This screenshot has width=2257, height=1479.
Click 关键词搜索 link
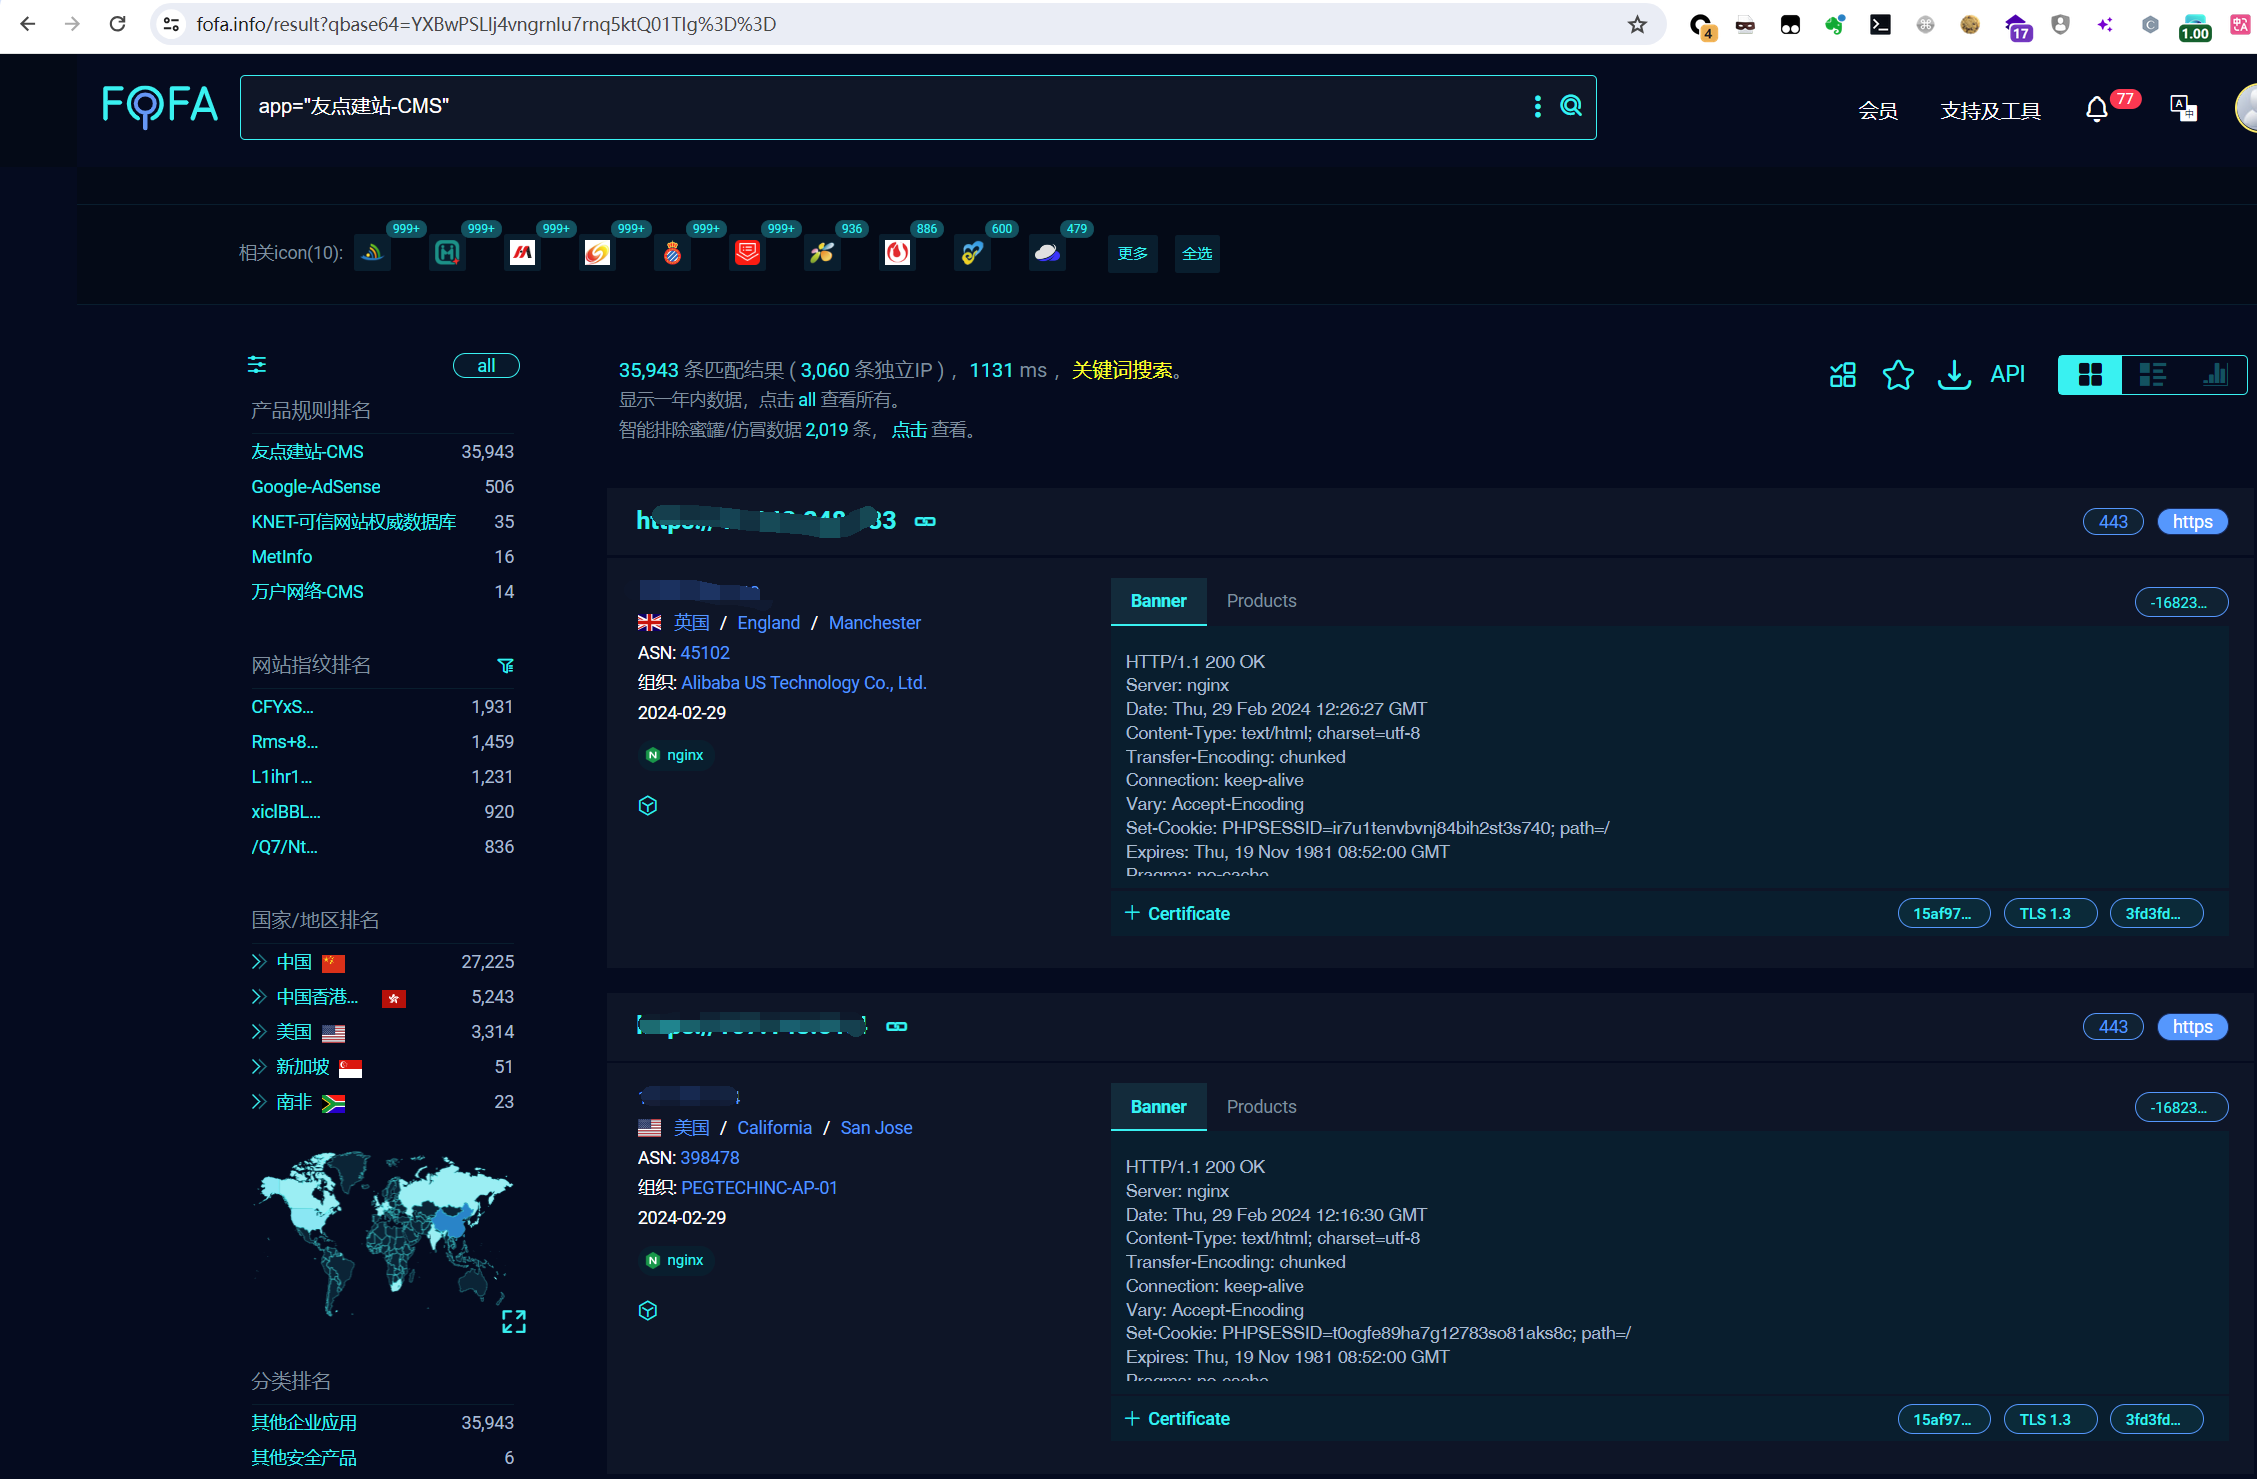click(1122, 371)
